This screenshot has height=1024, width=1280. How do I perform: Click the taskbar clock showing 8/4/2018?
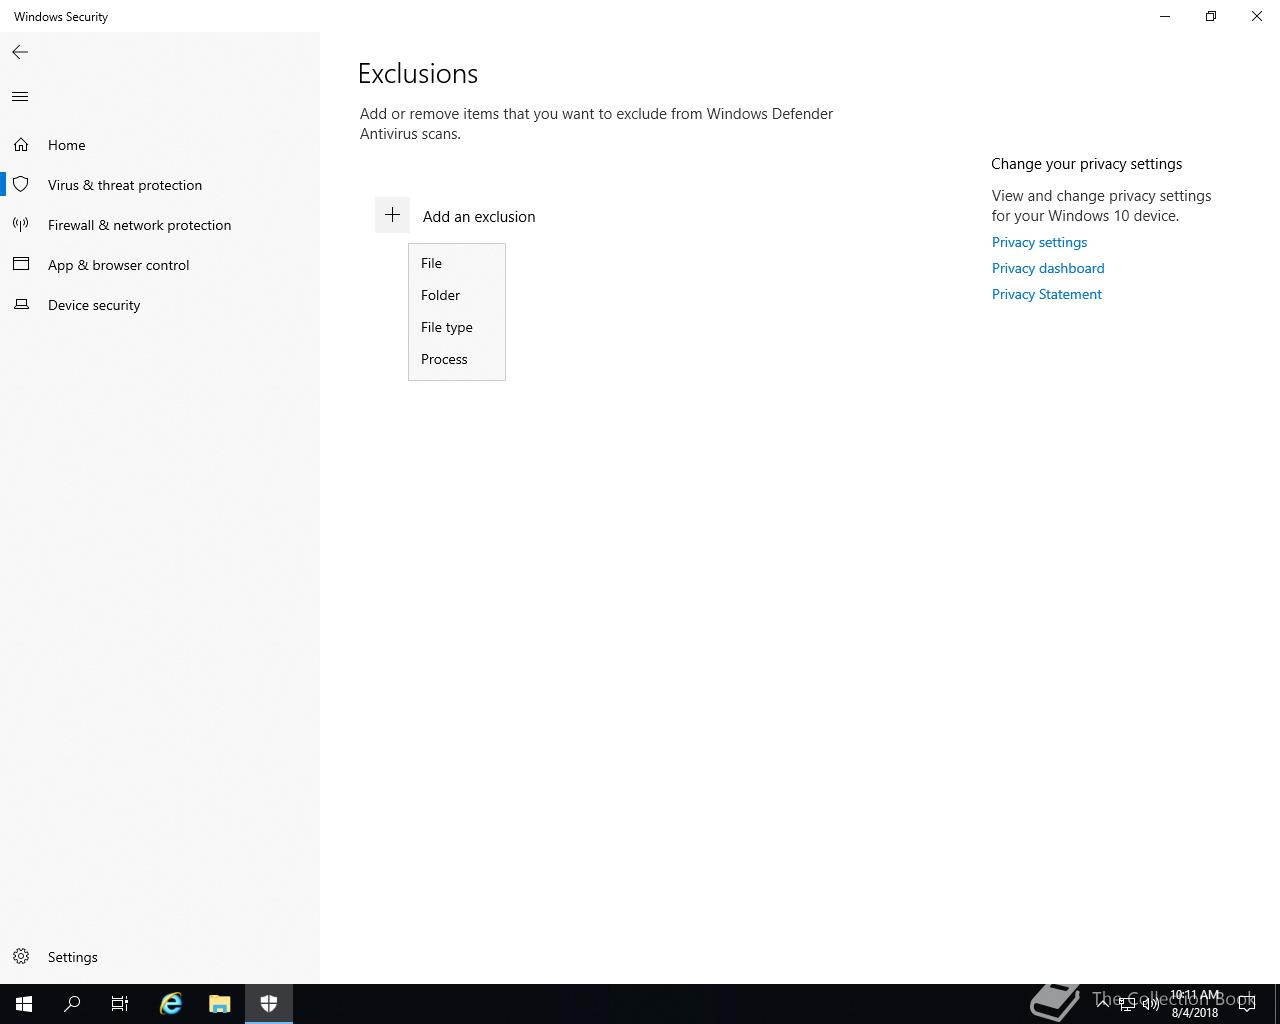[x=1195, y=1004]
